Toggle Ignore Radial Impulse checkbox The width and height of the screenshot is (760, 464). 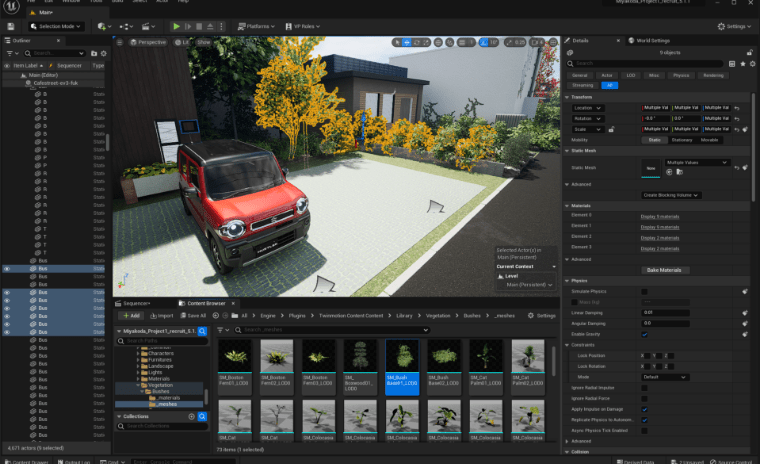644,388
